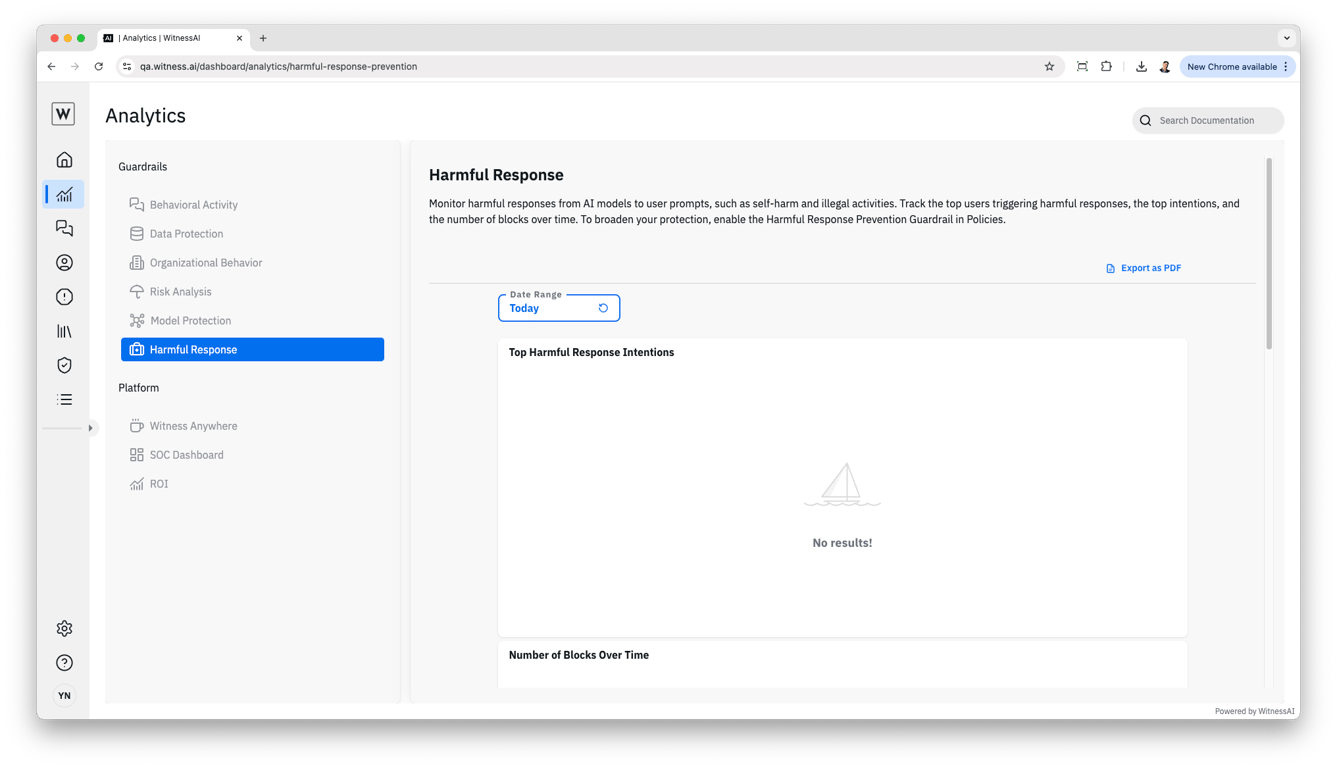Image resolution: width=1337 pixels, height=768 pixels.
Task: Click the search magnifier icon
Action: pos(1146,120)
